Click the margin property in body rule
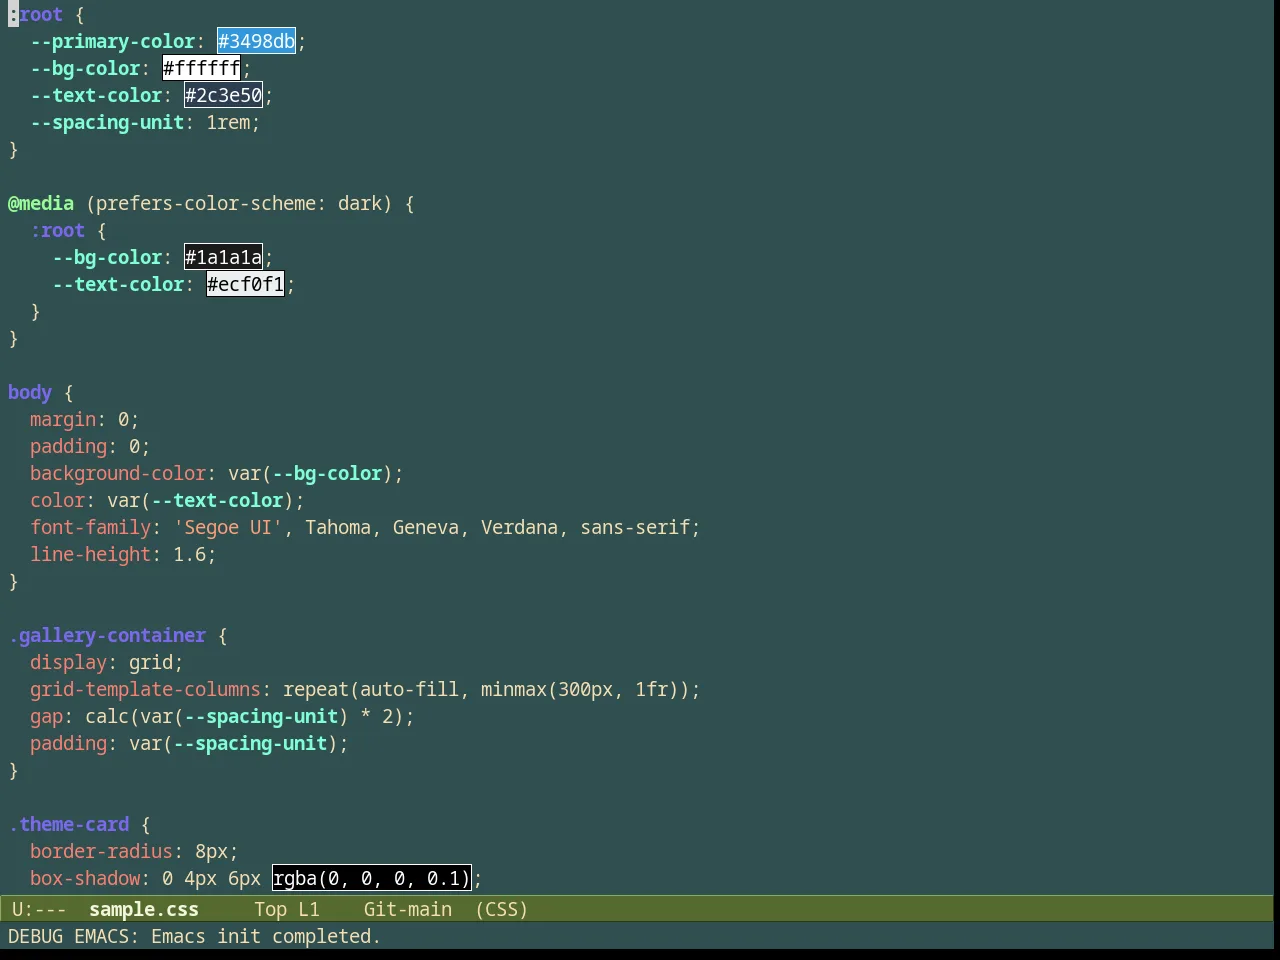 [63, 419]
